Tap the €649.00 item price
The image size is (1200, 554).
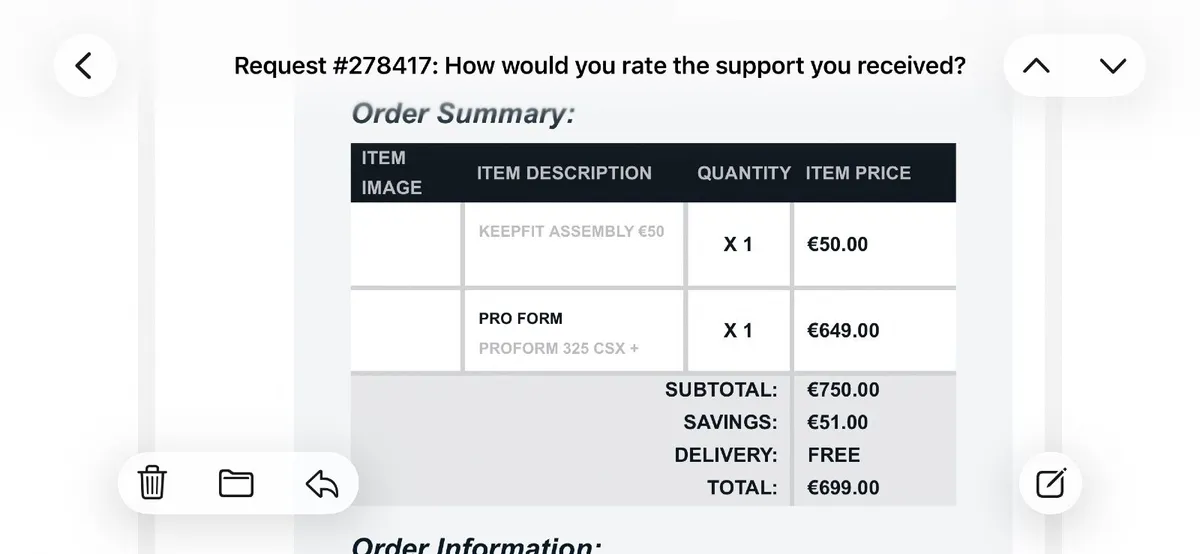coord(842,331)
